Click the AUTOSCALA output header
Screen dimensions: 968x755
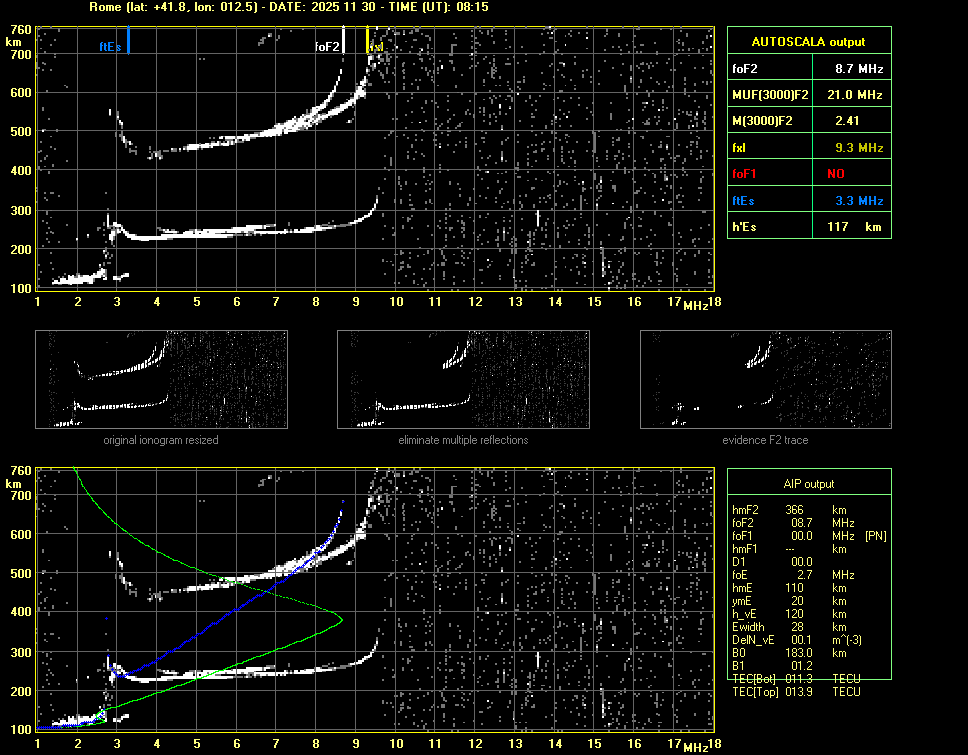click(x=808, y=42)
